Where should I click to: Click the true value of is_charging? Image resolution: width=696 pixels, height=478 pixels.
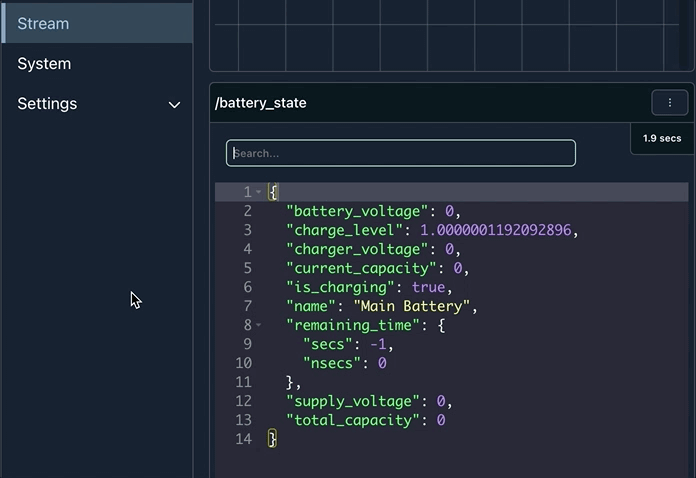tap(428, 287)
